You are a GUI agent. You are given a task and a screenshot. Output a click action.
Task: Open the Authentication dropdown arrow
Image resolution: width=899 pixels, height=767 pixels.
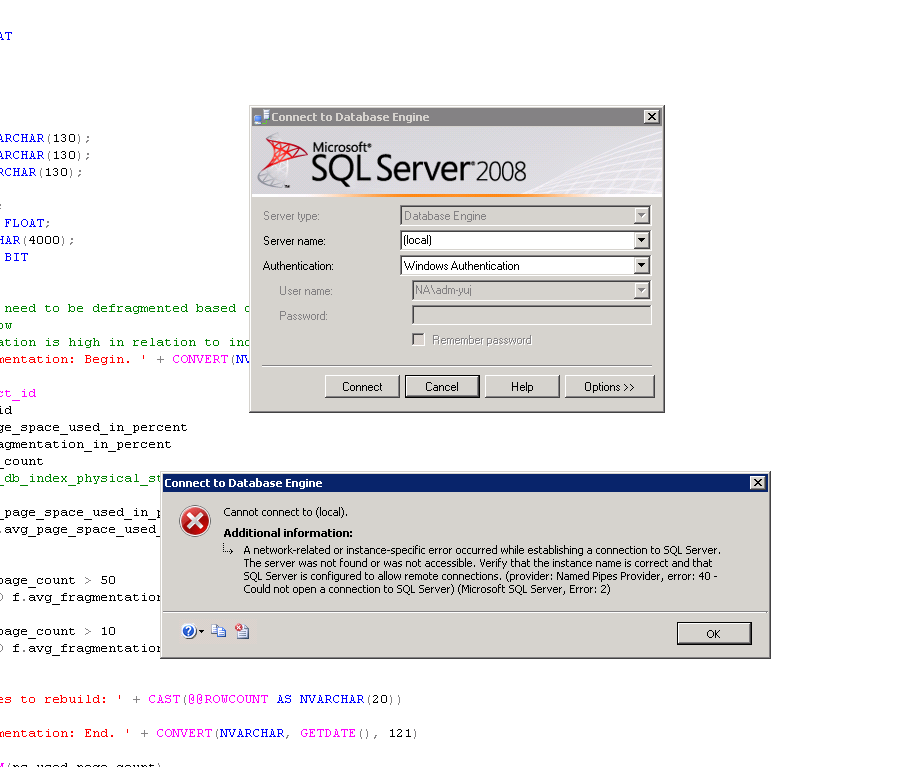642,265
